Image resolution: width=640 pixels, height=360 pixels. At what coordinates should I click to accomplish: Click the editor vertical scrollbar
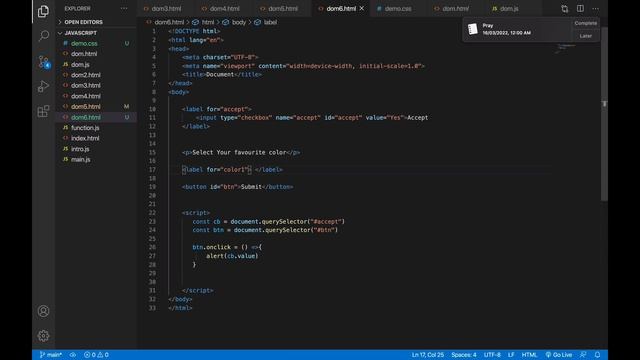[604, 114]
